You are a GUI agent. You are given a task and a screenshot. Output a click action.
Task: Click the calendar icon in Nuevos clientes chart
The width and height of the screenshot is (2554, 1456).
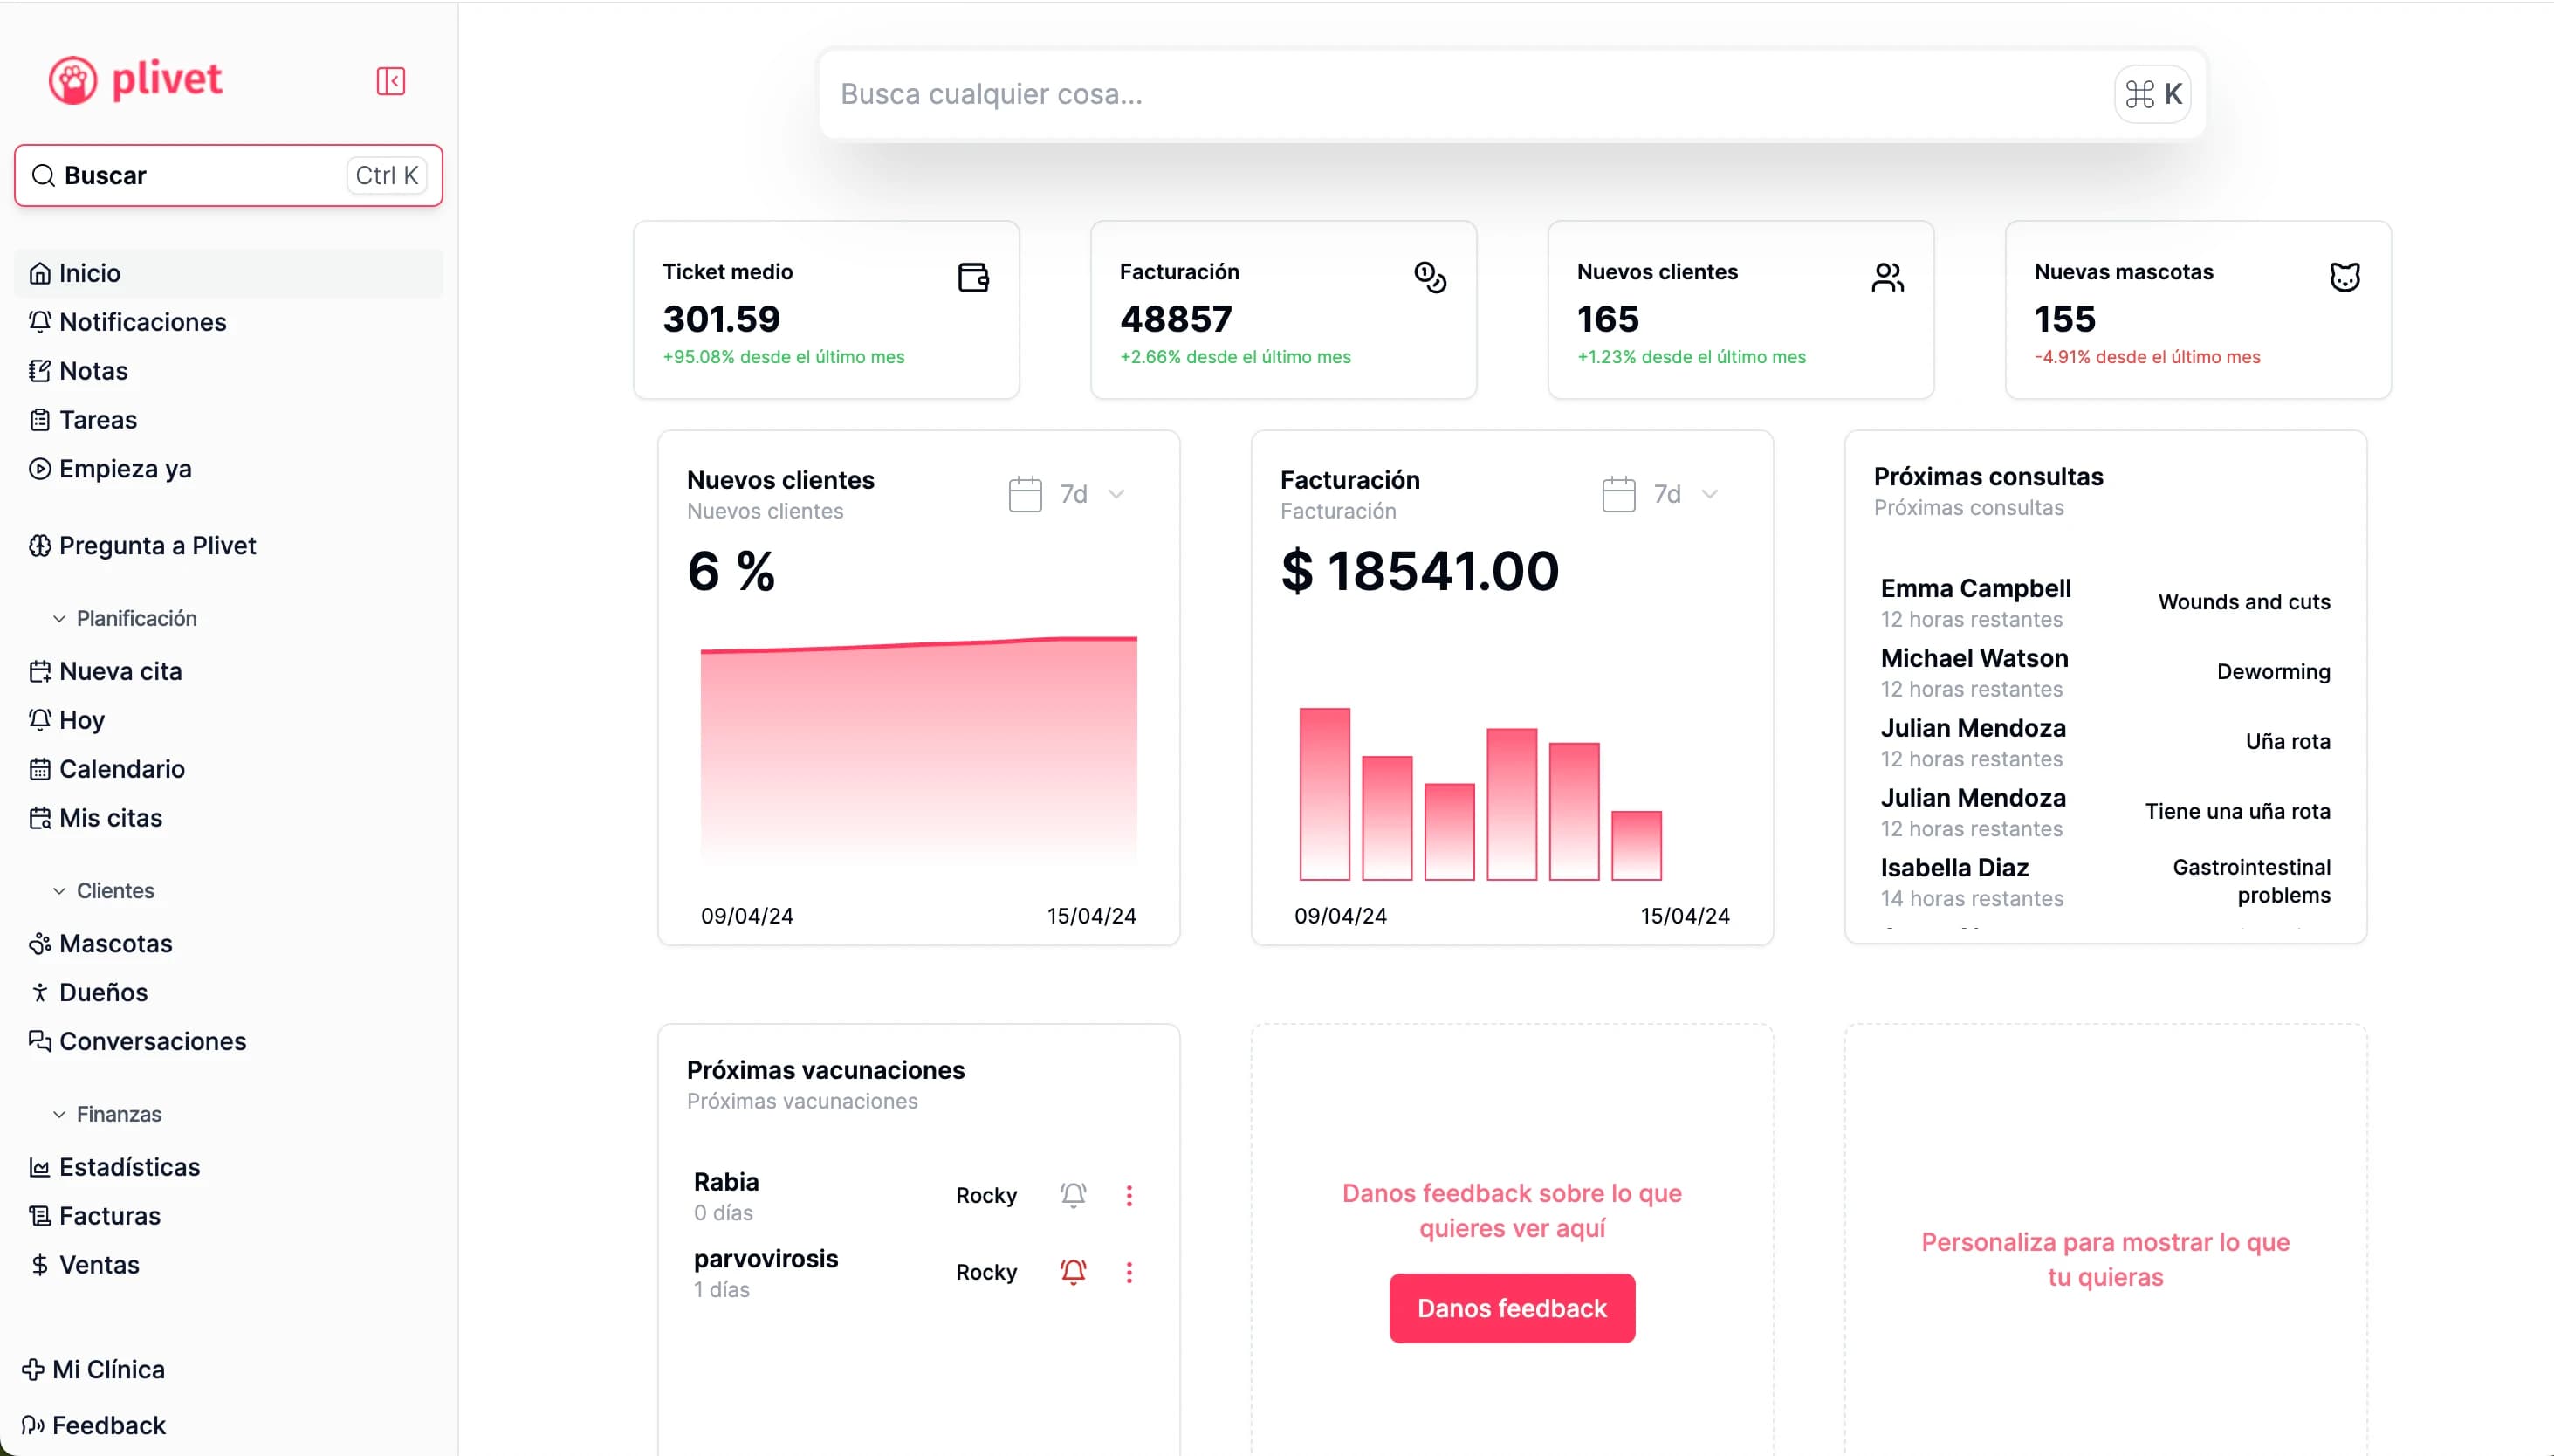pyautogui.click(x=1025, y=494)
